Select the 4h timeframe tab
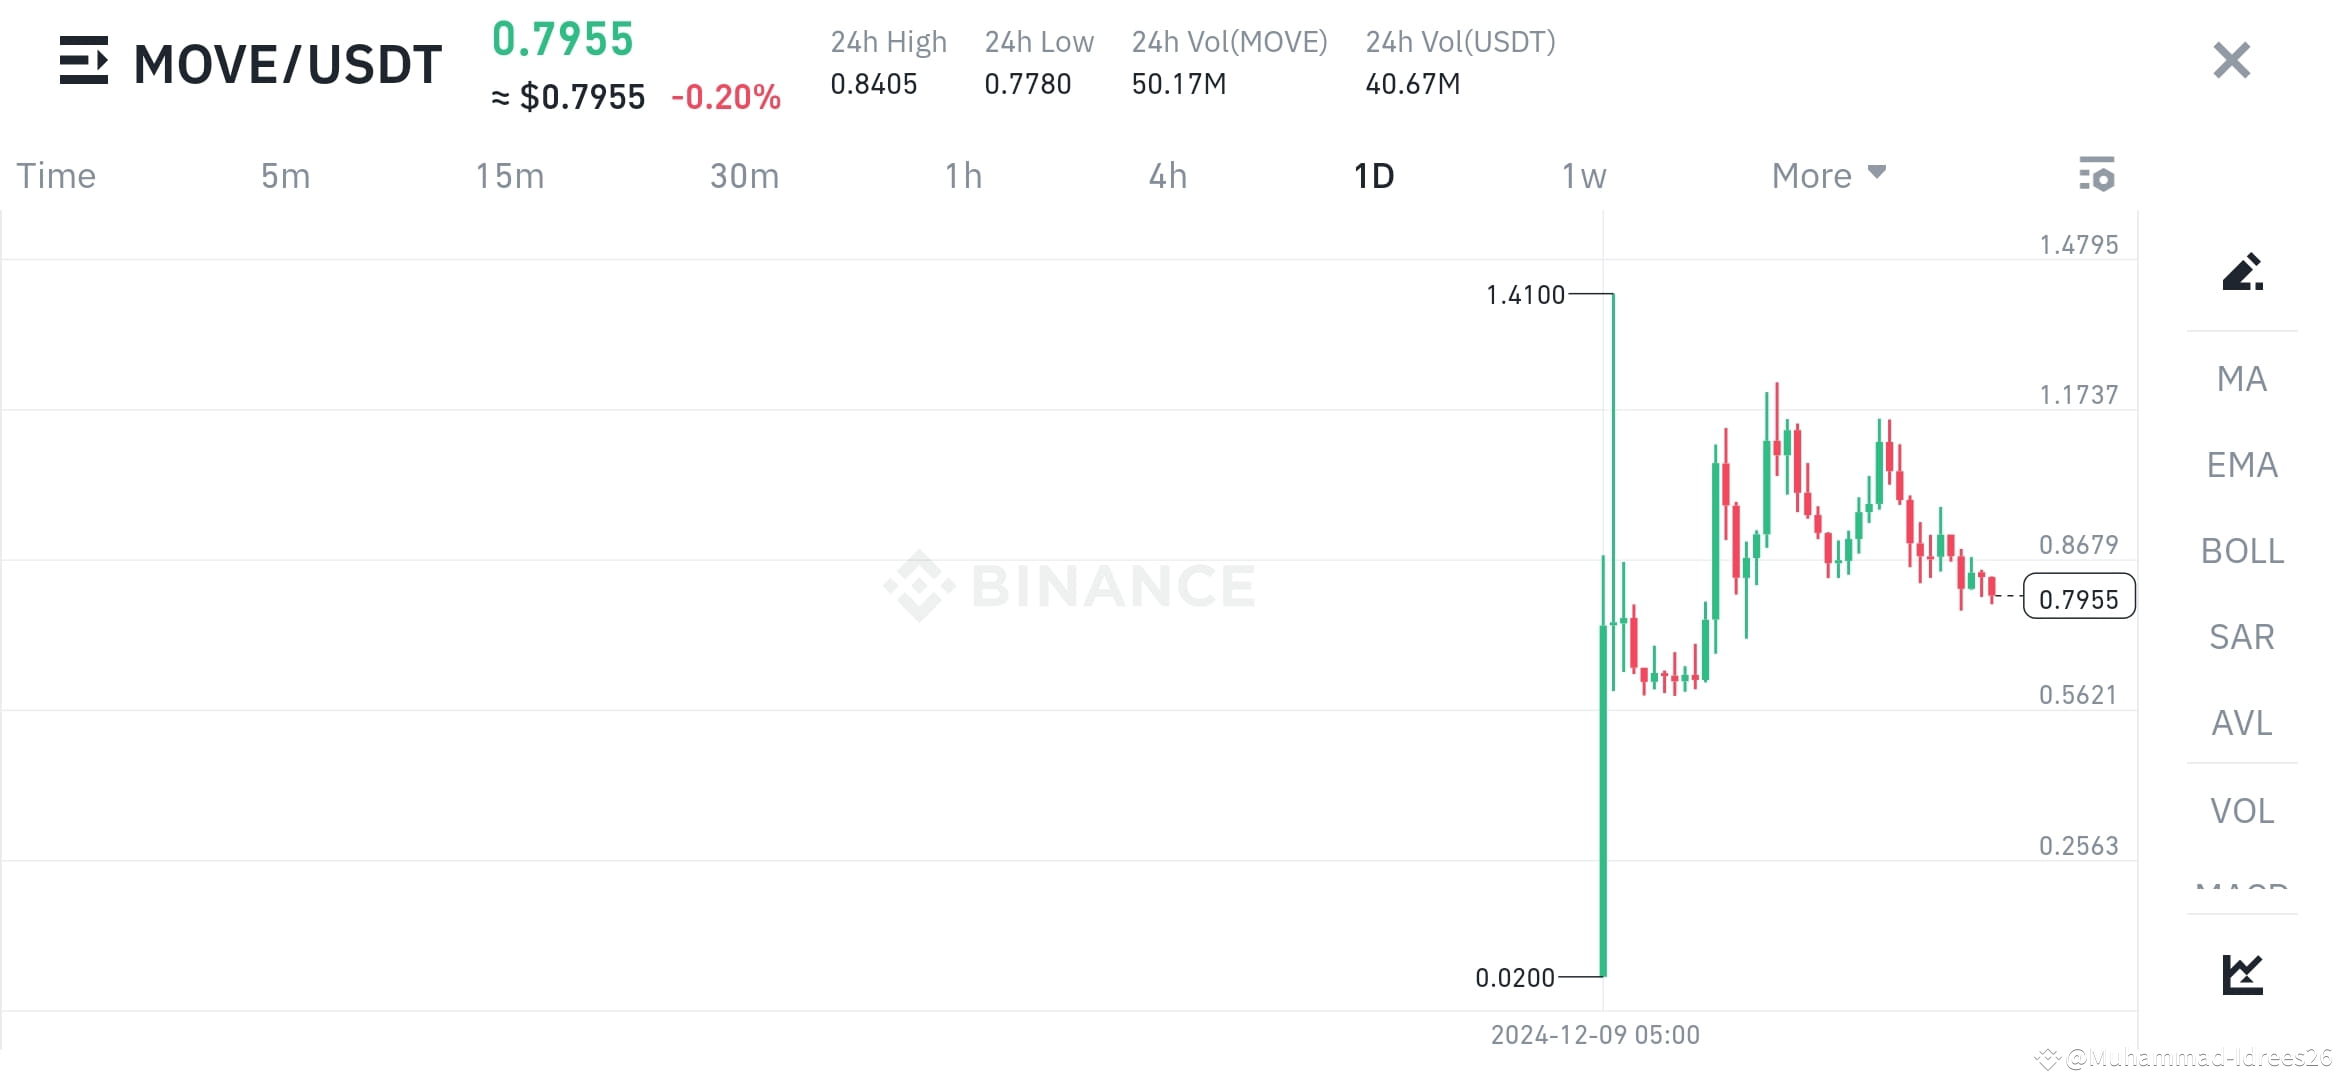The width and height of the screenshot is (2340, 1080). click(x=1167, y=174)
